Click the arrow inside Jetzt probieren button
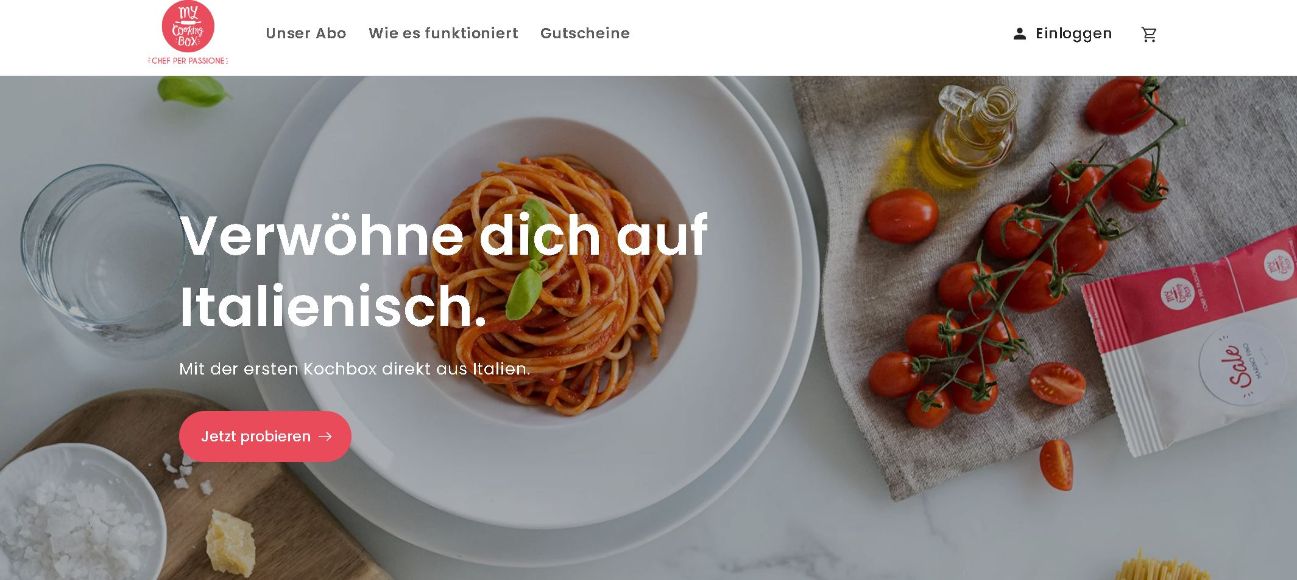This screenshot has width=1297, height=580. tap(325, 437)
